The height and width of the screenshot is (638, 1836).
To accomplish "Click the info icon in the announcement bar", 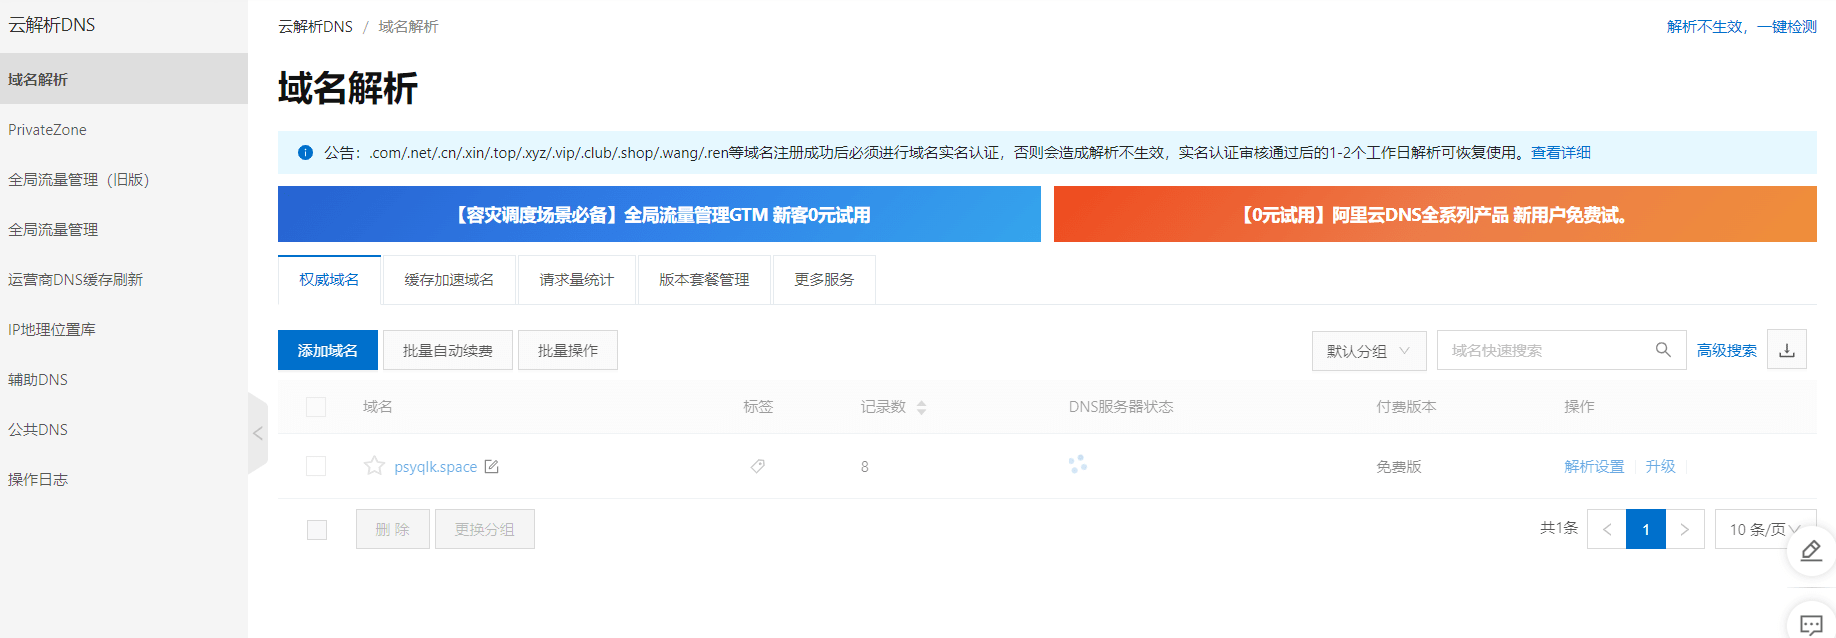I will click(305, 153).
